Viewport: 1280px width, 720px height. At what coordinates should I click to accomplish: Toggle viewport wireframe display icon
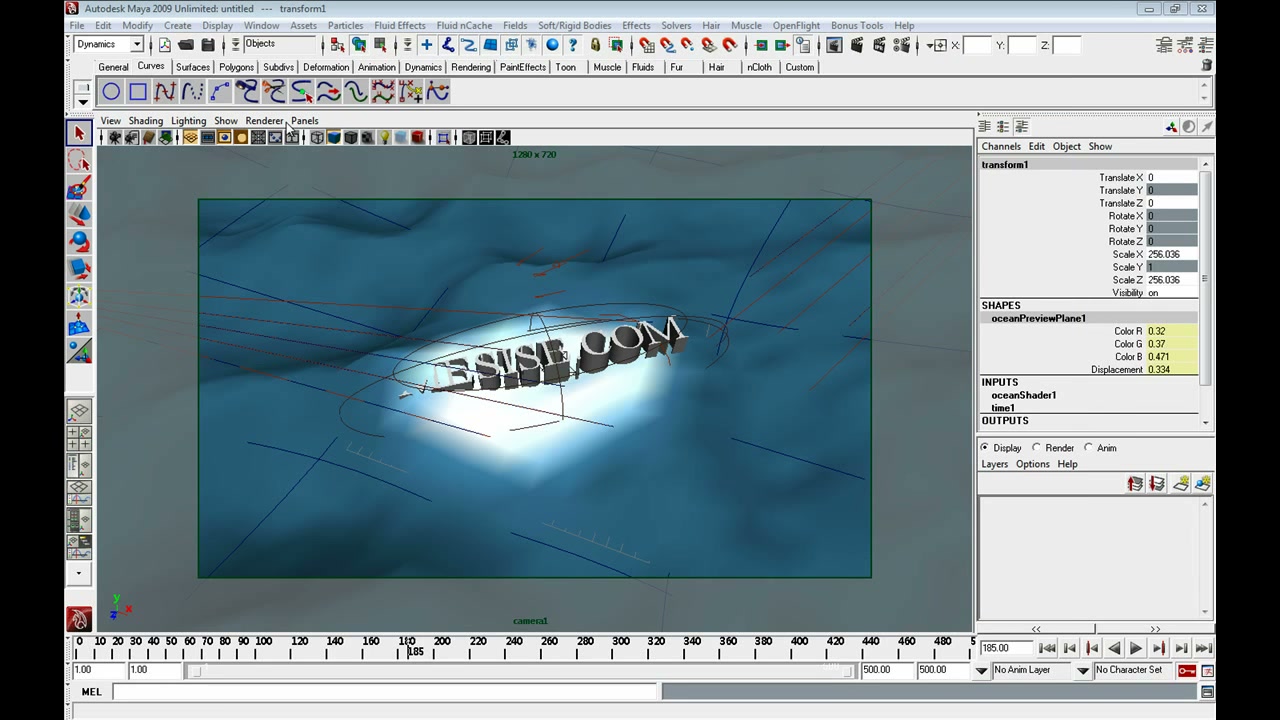(x=317, y=138)
